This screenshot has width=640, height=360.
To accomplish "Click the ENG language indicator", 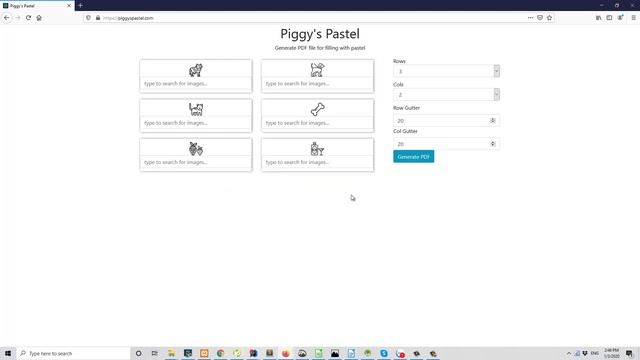I will coord(595,353).
